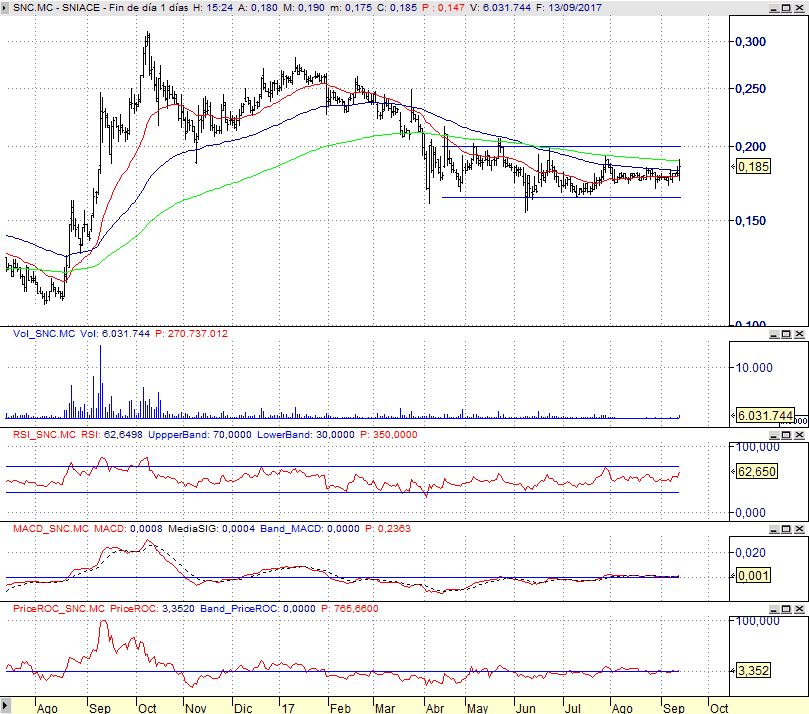
Task: Maximize the PriceROC_SNC.MC pane
Action: pos(786,608)
